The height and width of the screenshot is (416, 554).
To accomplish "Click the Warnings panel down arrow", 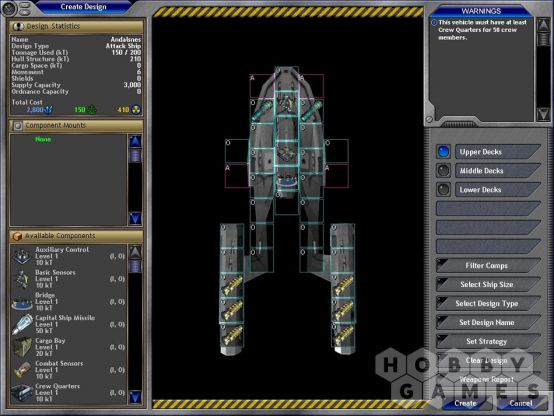I will click(x=543, y=114).
